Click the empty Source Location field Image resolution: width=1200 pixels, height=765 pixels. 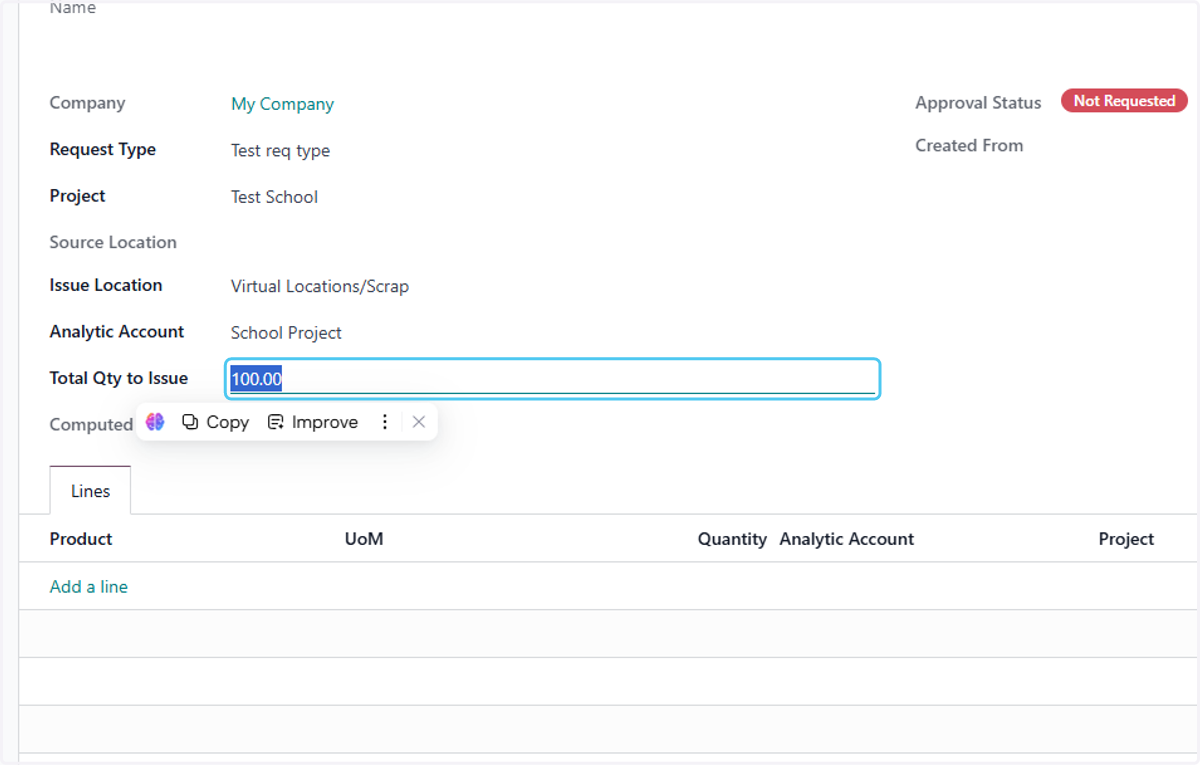point(552,242)
